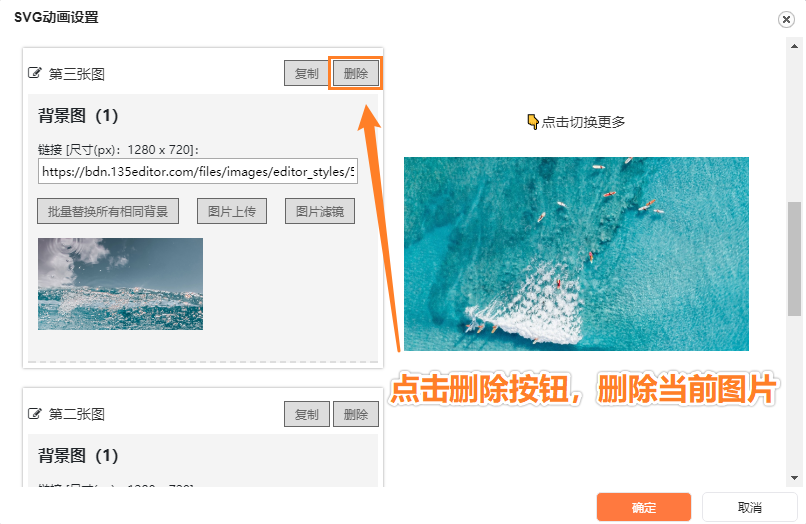Screen dimensions: 806x524
Task: Click 批量替换所有相同背景 button
Action: 108,211
